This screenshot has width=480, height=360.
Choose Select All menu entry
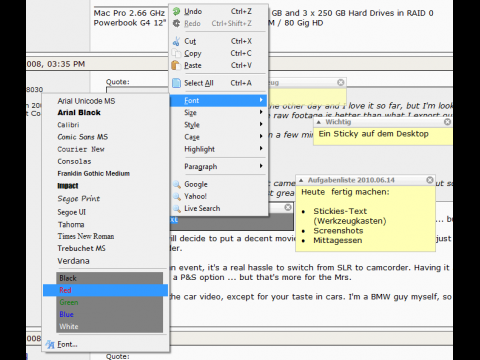coord(219,83)
